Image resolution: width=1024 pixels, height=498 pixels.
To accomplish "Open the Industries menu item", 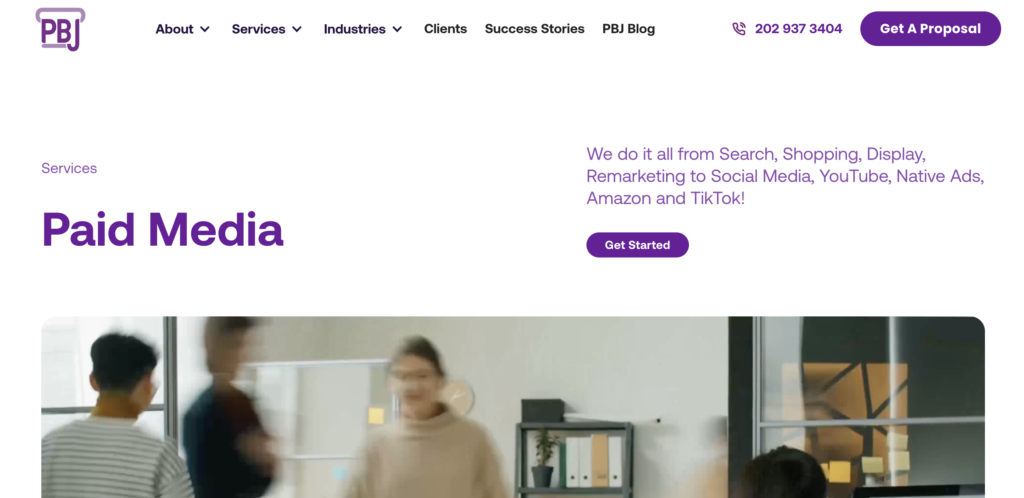I will [355, 29].
